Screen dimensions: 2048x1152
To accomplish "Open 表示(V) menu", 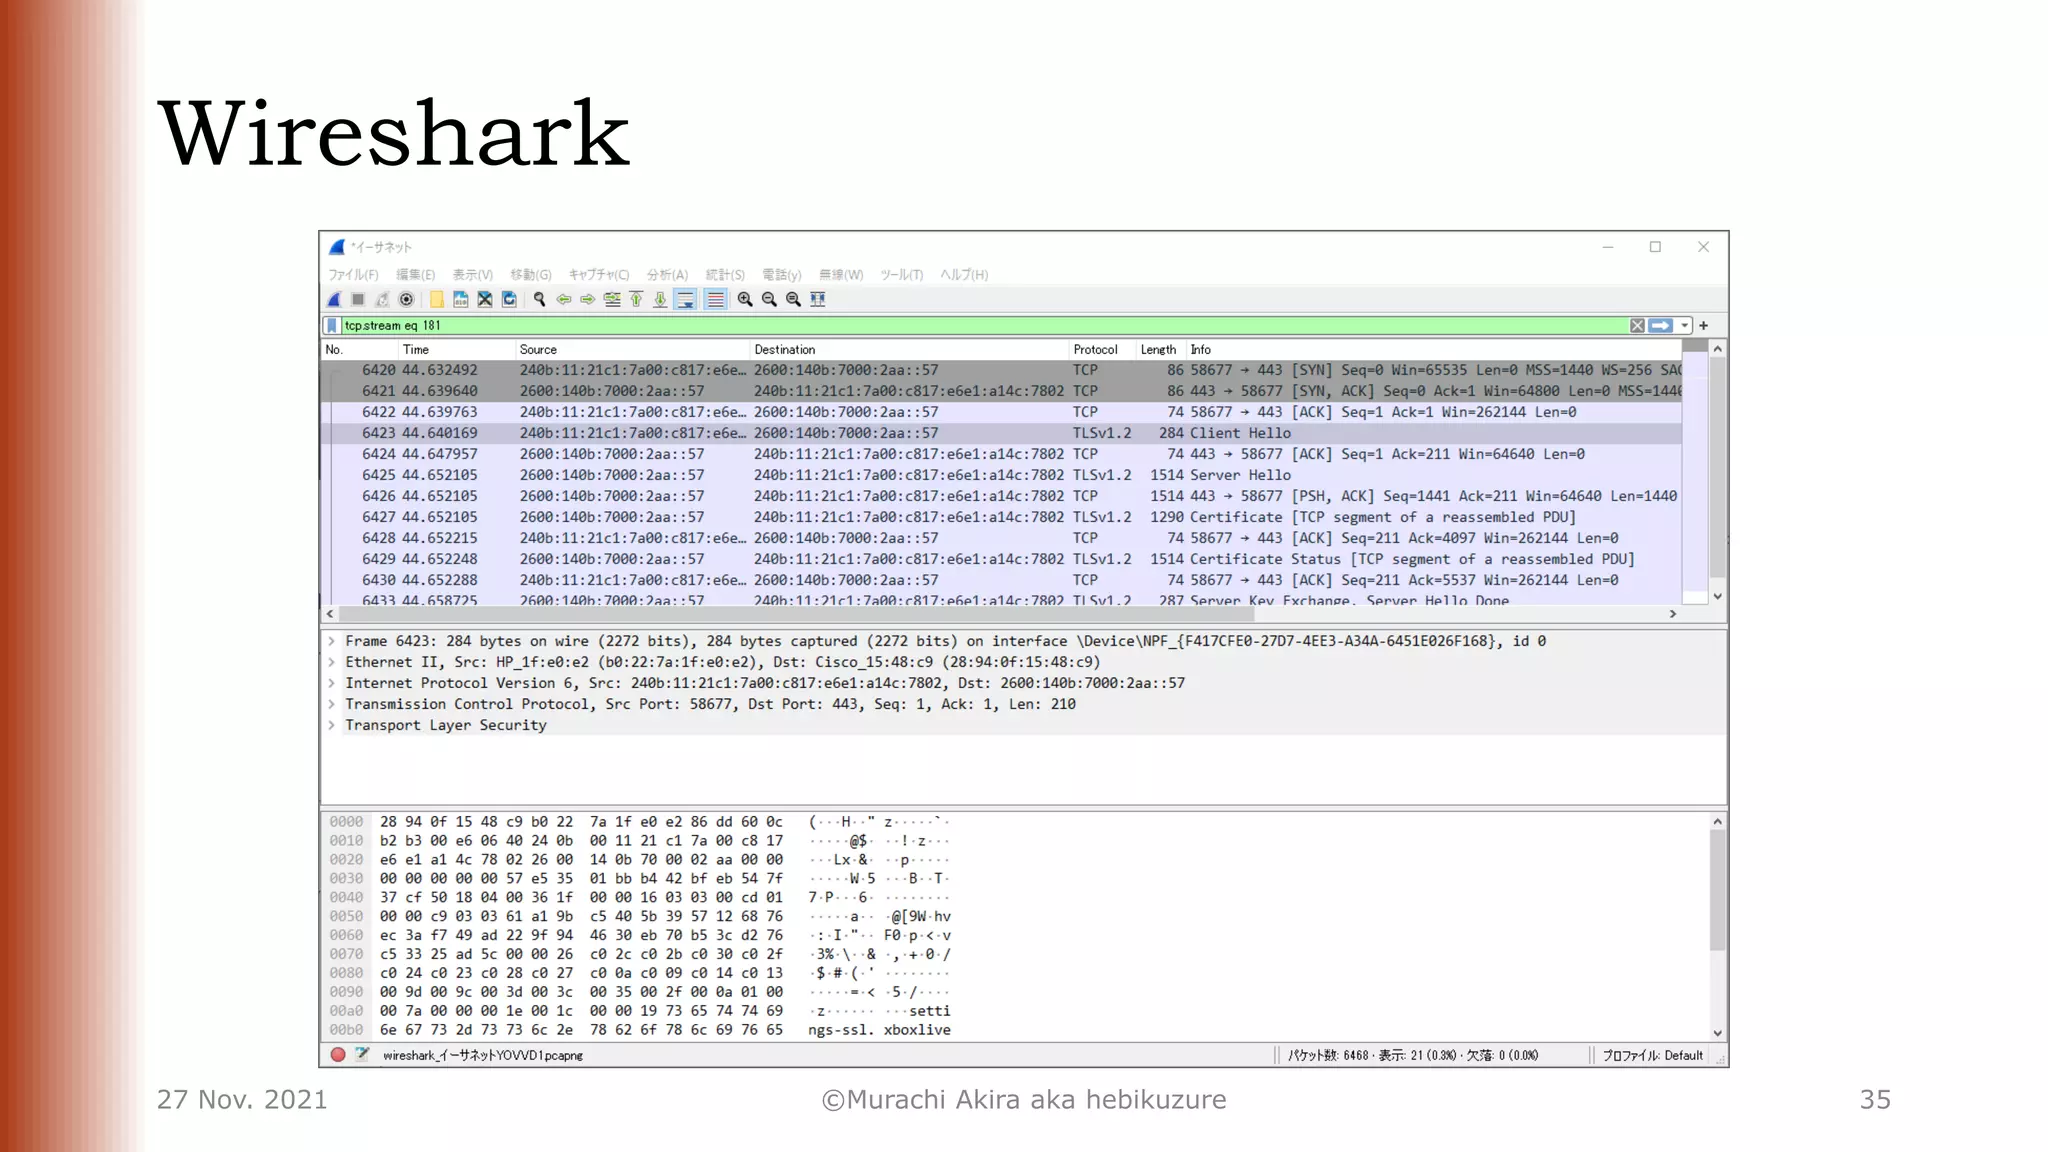I will pyautogui.click(x=472, y=274).
